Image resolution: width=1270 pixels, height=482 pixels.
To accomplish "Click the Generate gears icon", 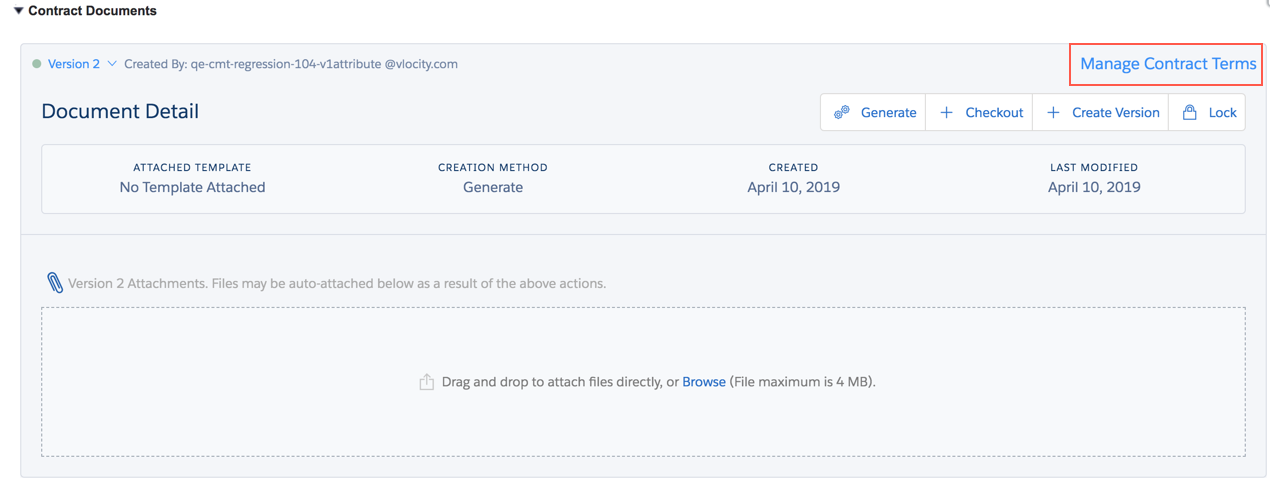I will pyautogui.click(x=842, y=112).
